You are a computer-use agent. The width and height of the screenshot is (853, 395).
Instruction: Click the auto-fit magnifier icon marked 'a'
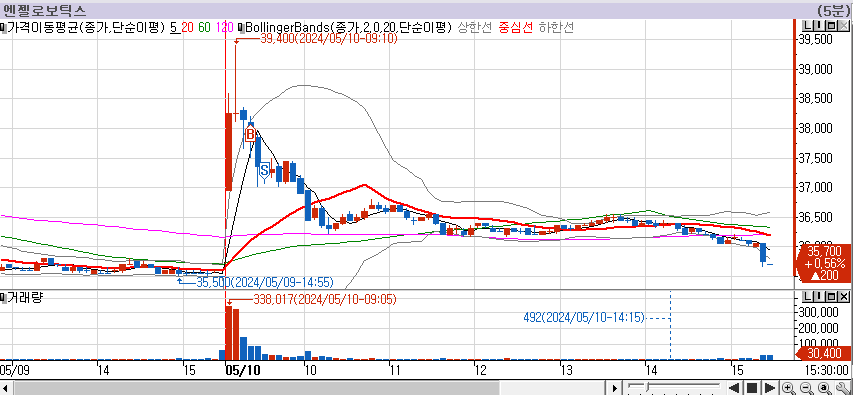(824, 388)
